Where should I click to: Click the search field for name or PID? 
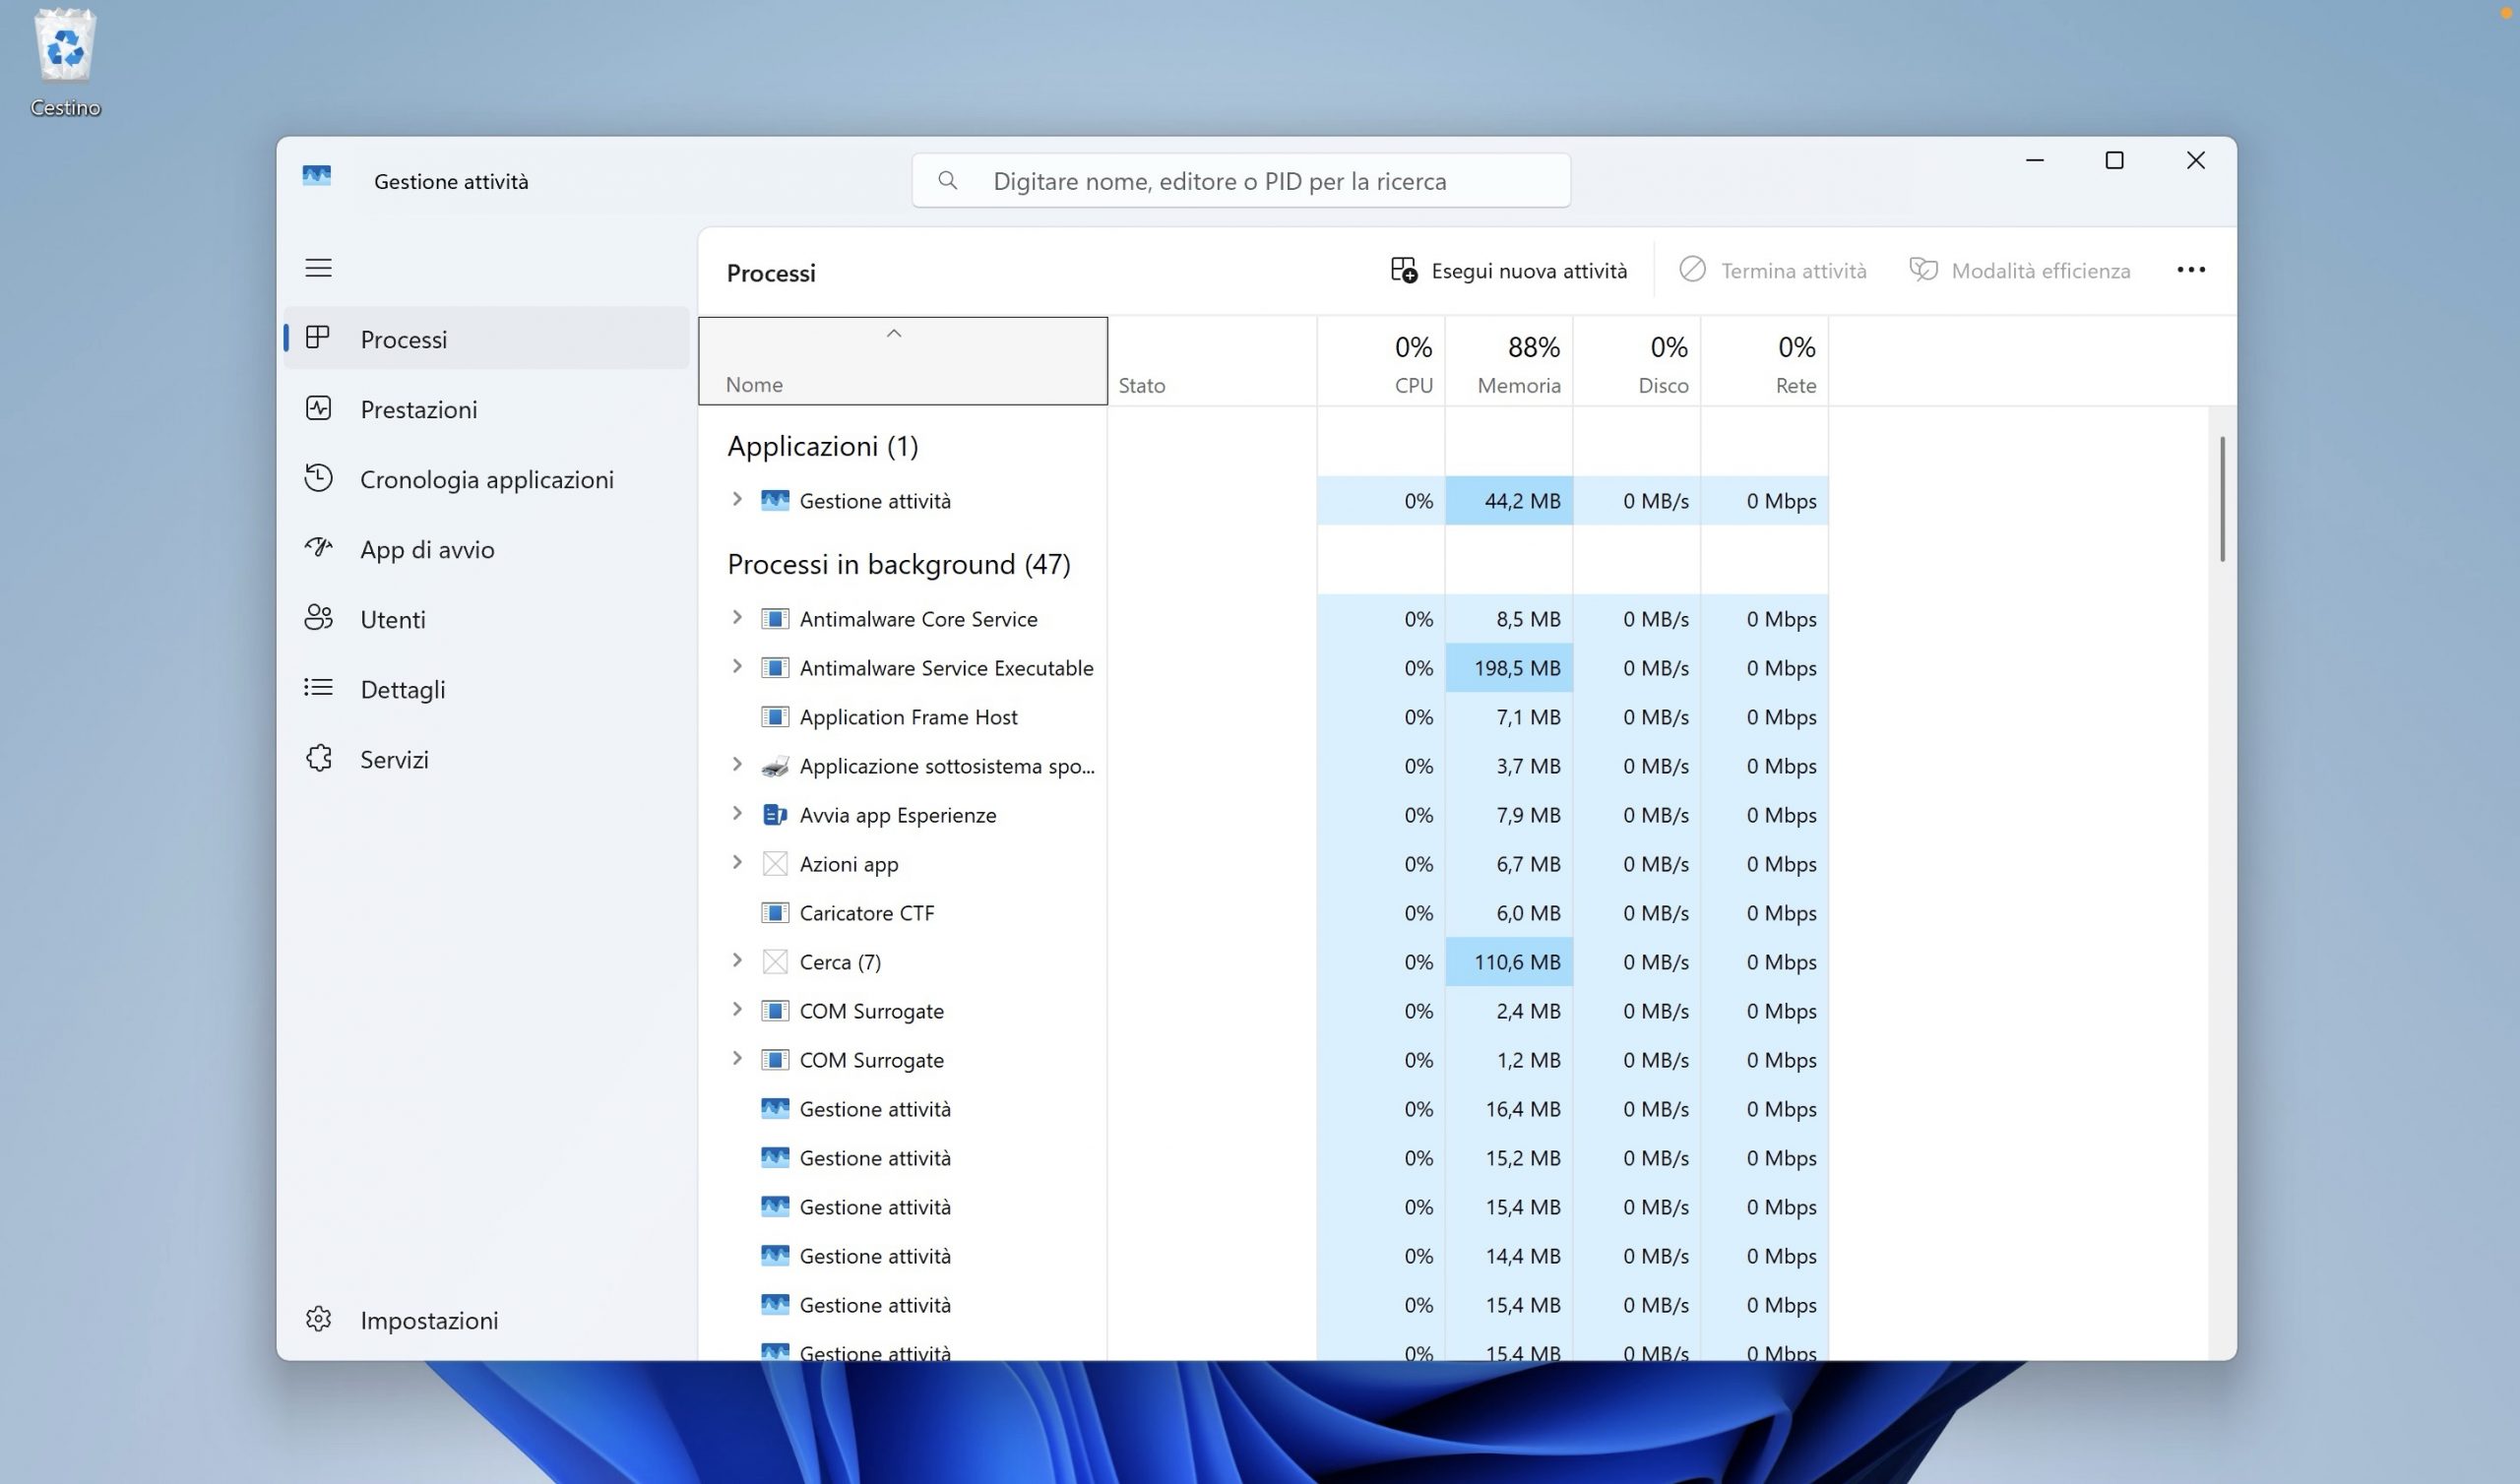tap(1240, 181)
